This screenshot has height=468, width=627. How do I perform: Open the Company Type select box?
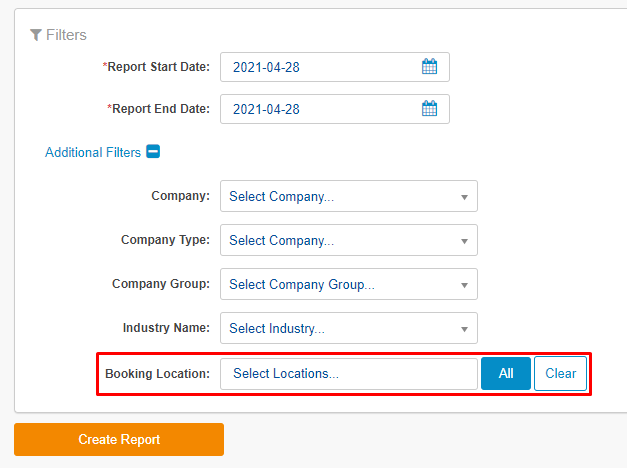tap(349, 240)
